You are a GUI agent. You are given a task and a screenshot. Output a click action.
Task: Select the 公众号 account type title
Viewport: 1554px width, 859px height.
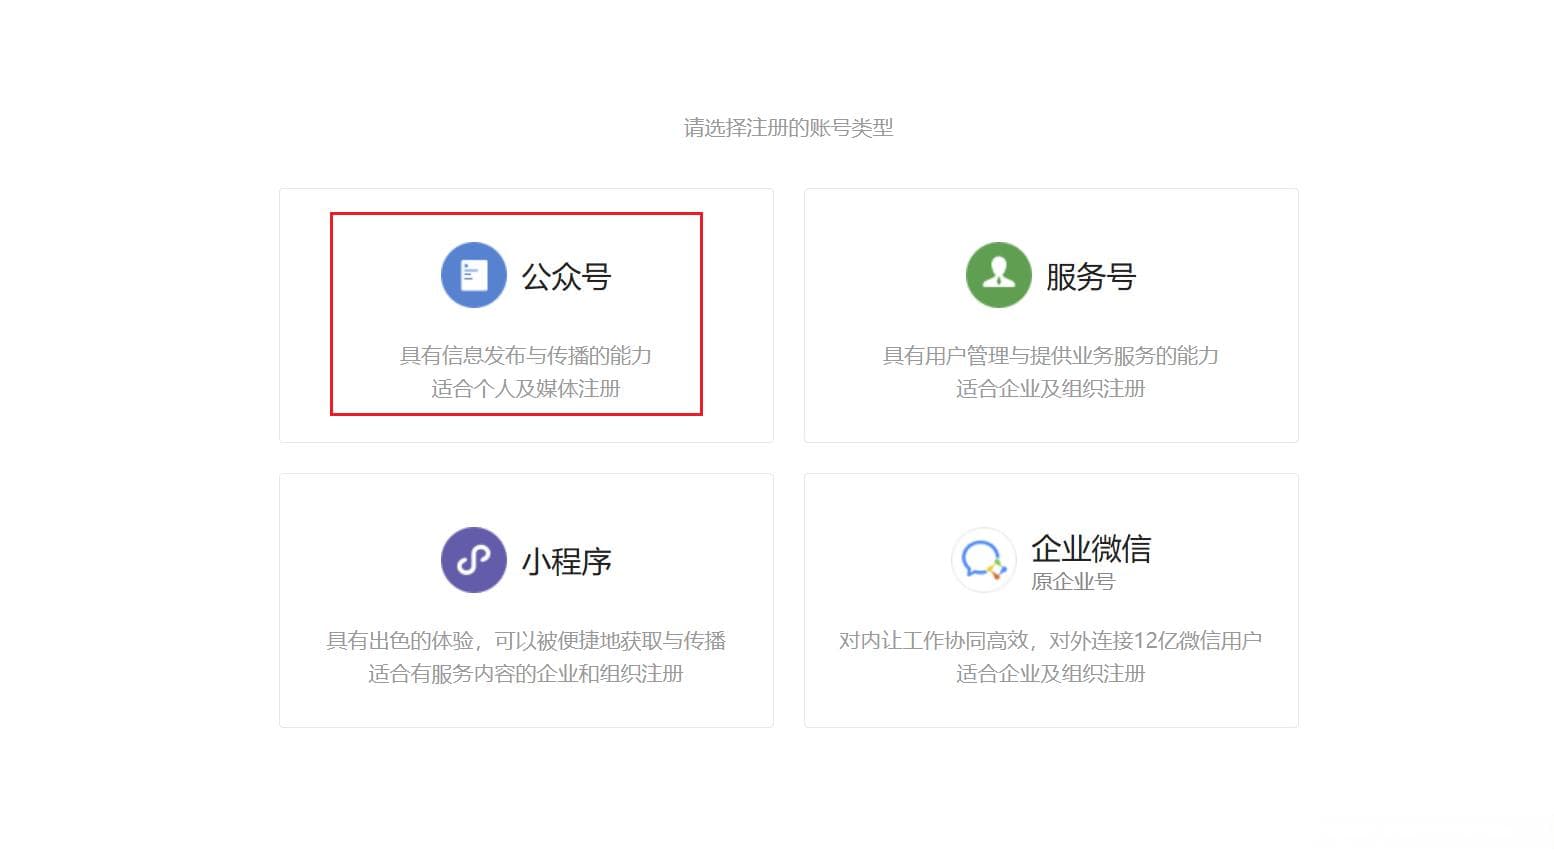point(567,277)
